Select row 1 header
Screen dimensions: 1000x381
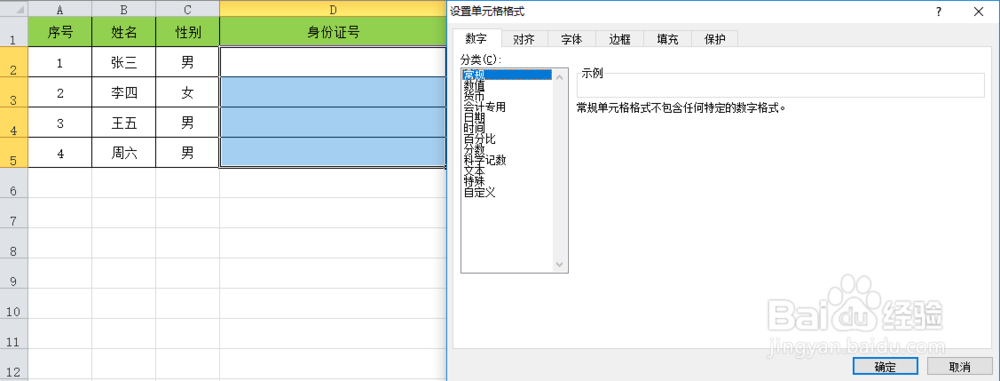[x=13, y=32]
